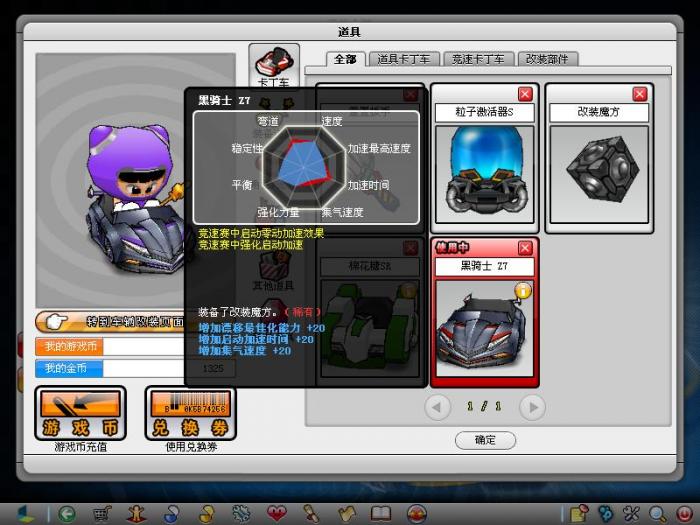Screen dimensions: 700x525
Task: Click the 使用中 in-use badge
Action: 452,247
